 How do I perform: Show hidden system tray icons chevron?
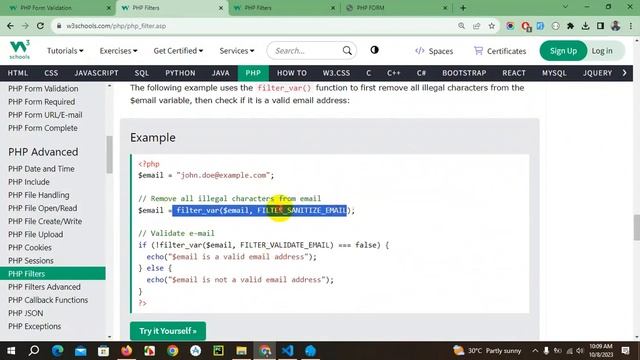click(x=535, y=351)
